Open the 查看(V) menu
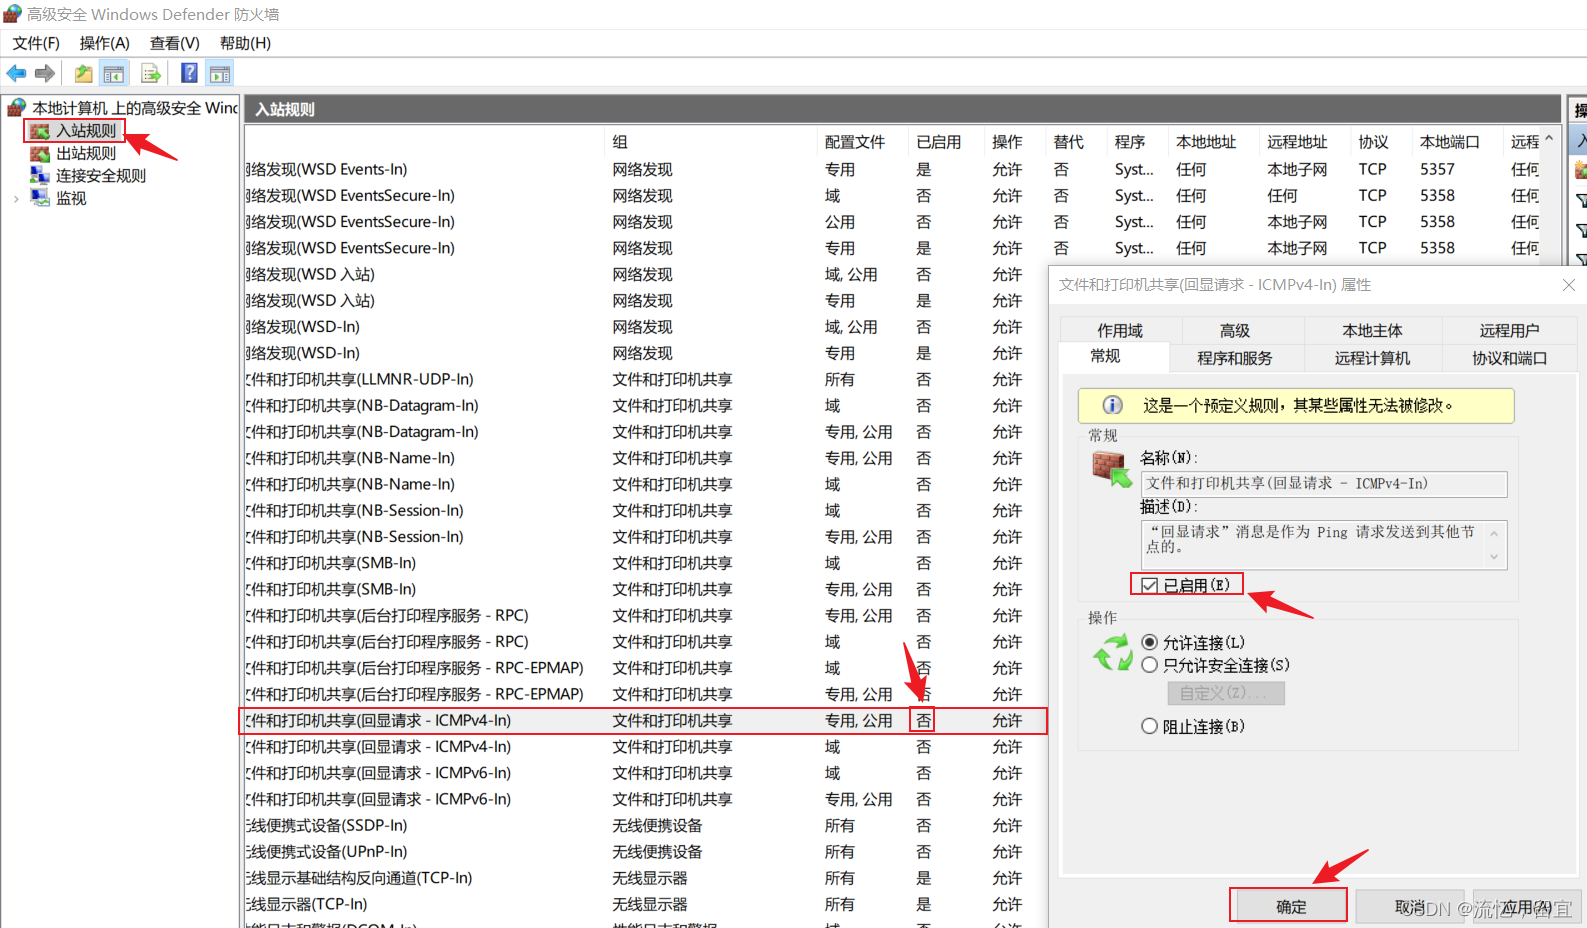1587x928 pixels. click(x=175, y=43)
